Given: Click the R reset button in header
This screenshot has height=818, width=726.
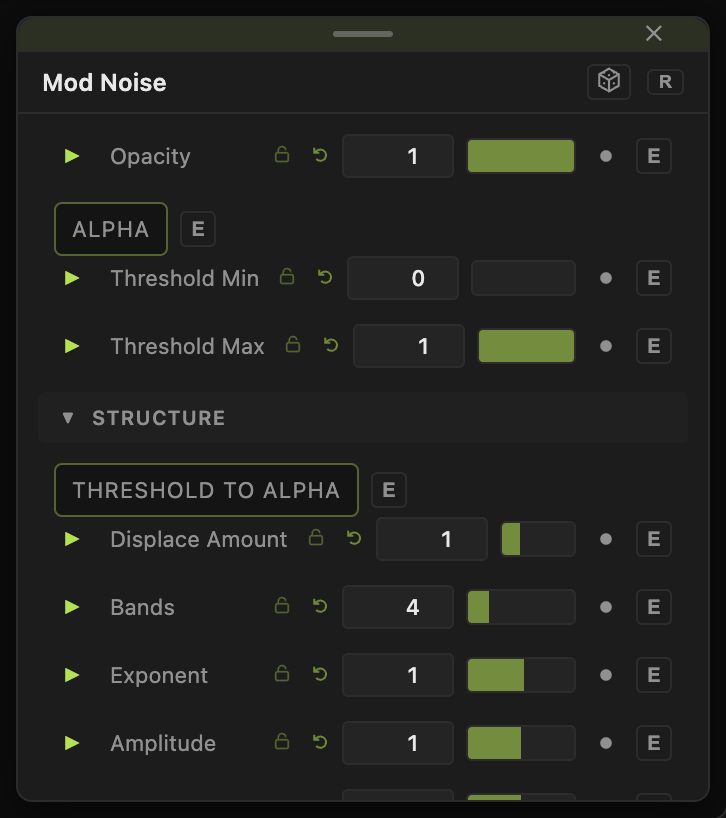Looking at the screenshot, I should click(665, 82).
